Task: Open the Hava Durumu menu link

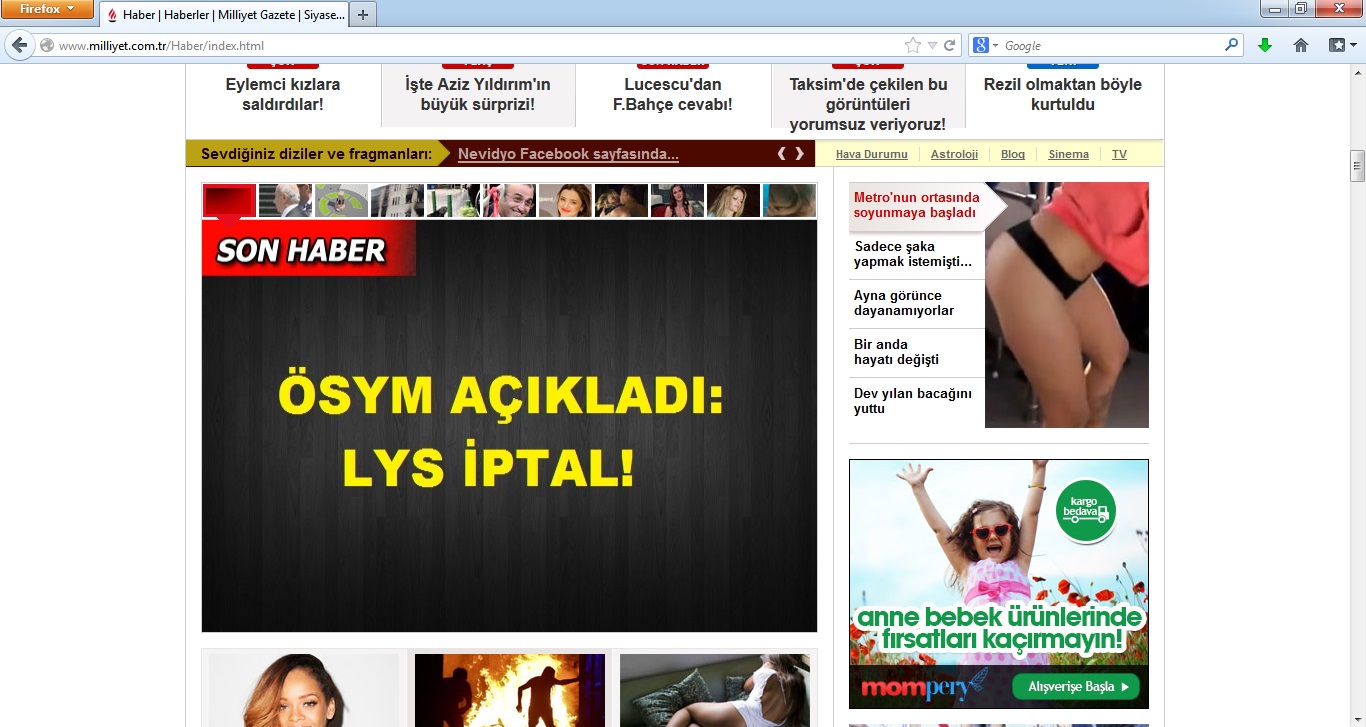Action: coord(872,154)
